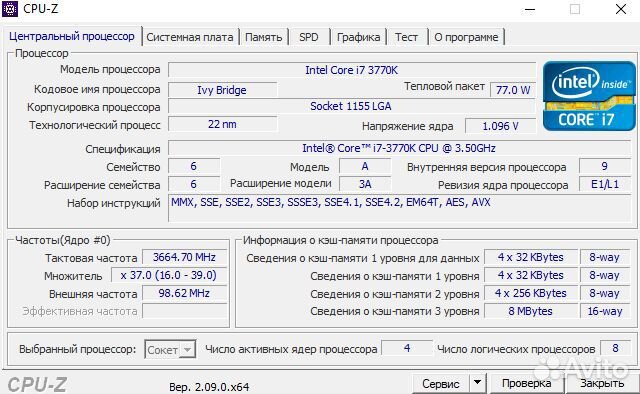Viewport: 640px width, 394px height.
Task: Go to the Графика tab
Action: (x=358, y=37)
